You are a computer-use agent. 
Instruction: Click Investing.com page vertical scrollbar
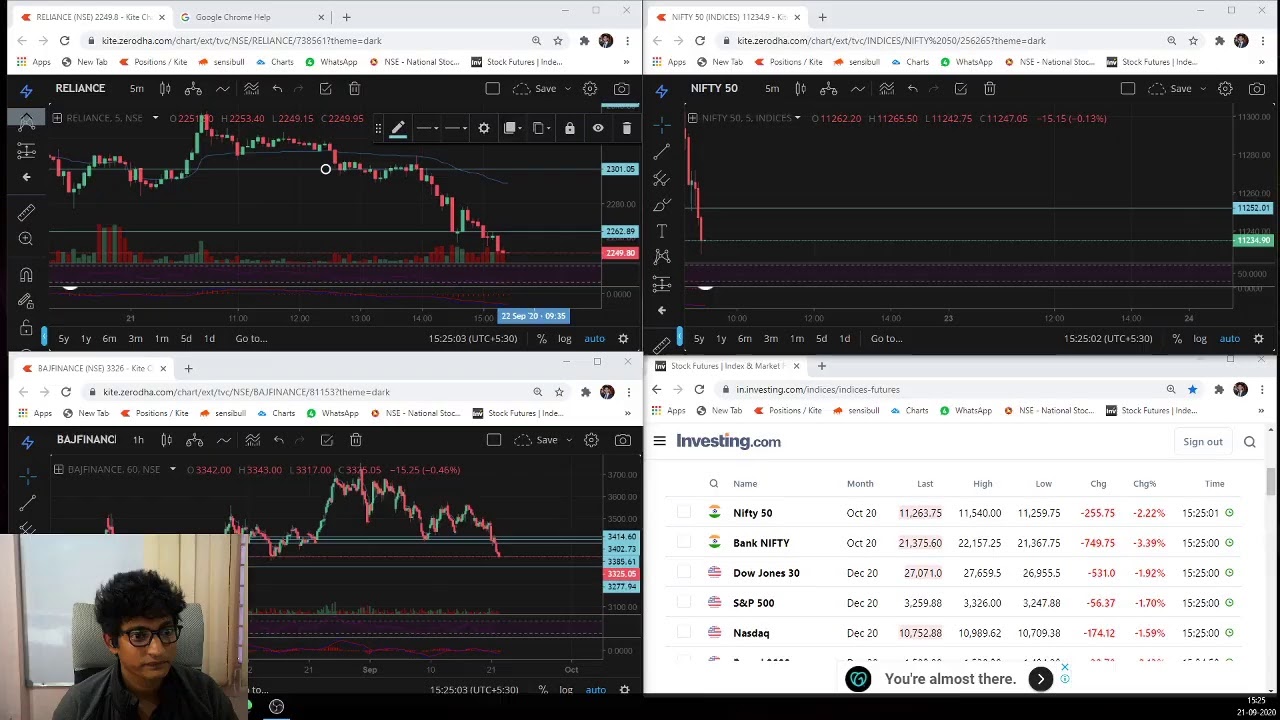pos(1271,480)
